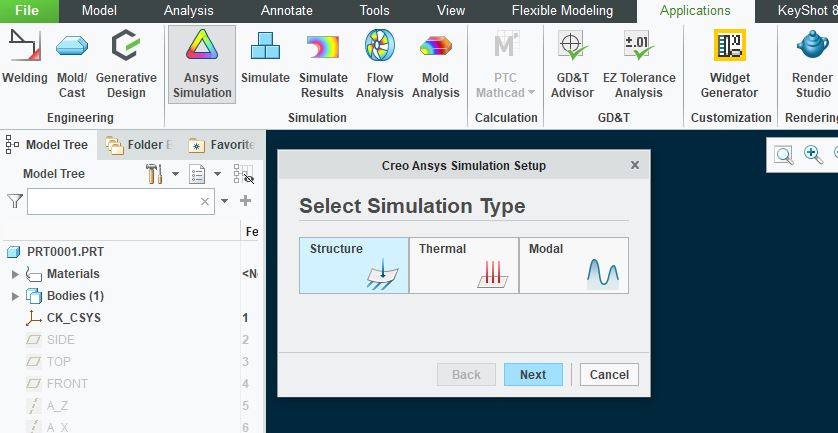Image resolution: width=838 pixels, height=433 pixels.
Task: Switch to the Favorites panel tab
Action: 222,145
